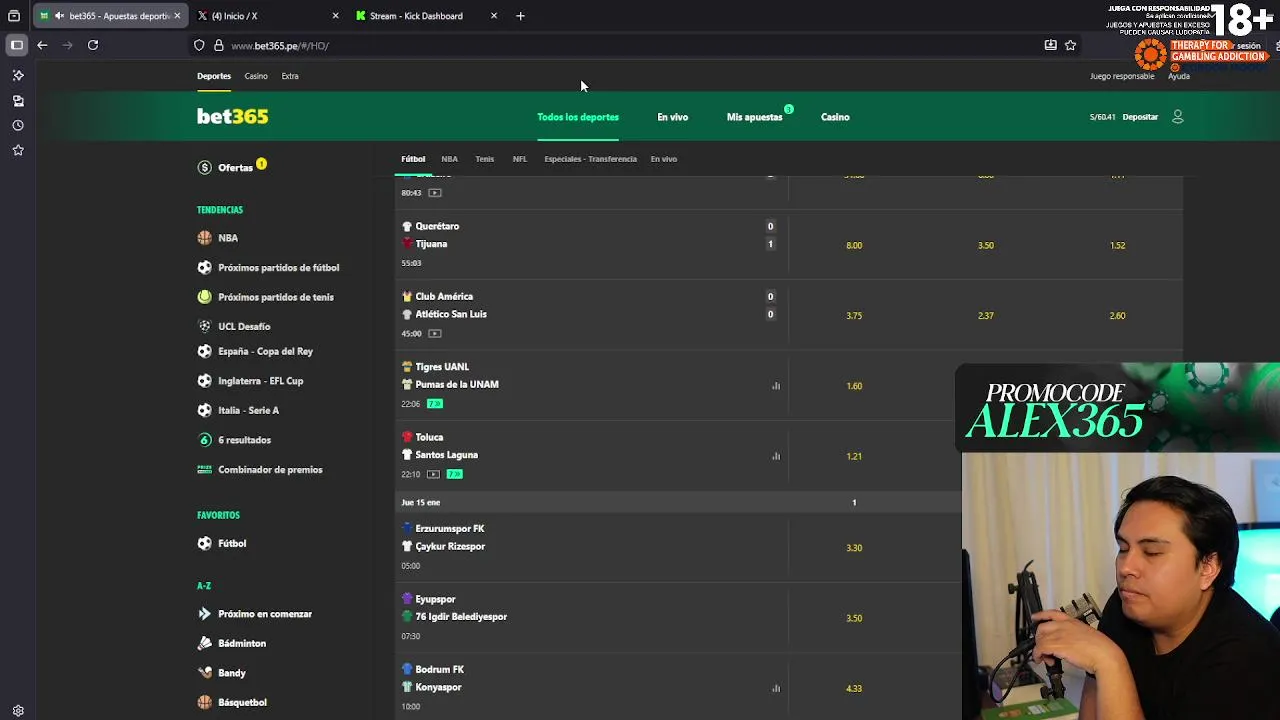Open España - Copa del Rey

coord(265,352)
